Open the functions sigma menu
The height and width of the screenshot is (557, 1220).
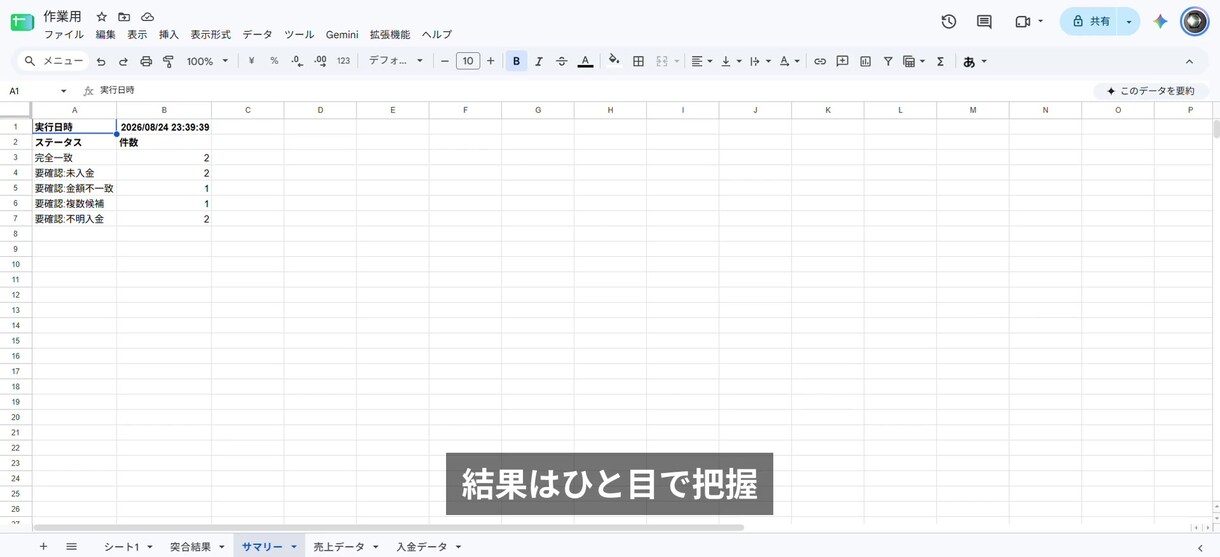pos(940,61)
